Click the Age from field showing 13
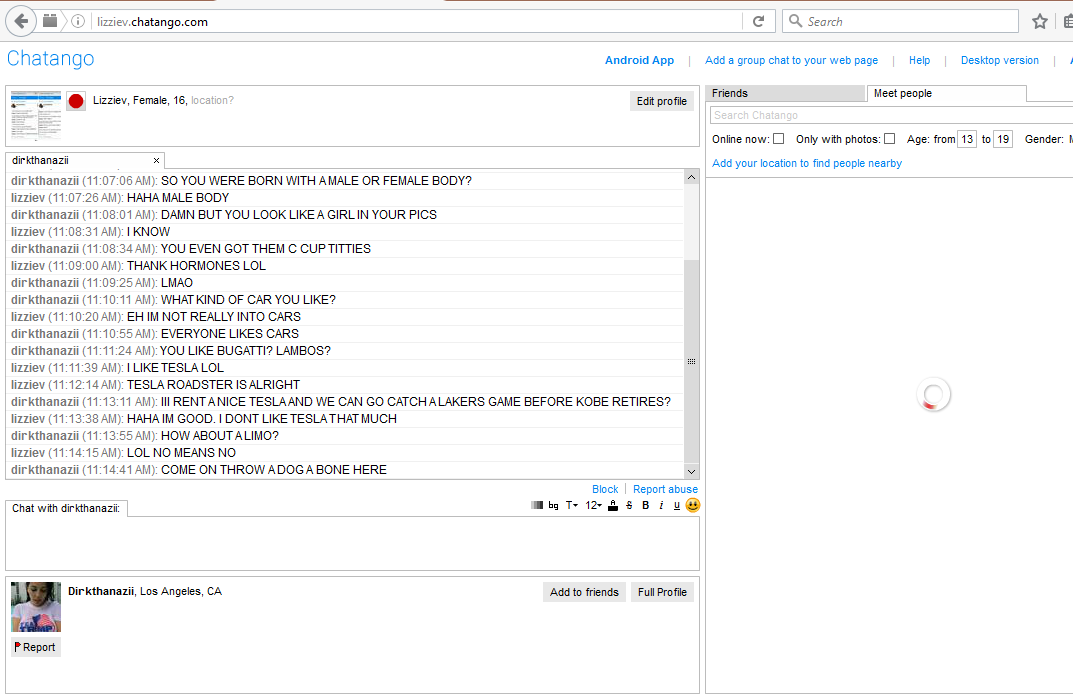Image resolution: width=1073 pixels, height=697 pixels. click(x=967, y=139)
